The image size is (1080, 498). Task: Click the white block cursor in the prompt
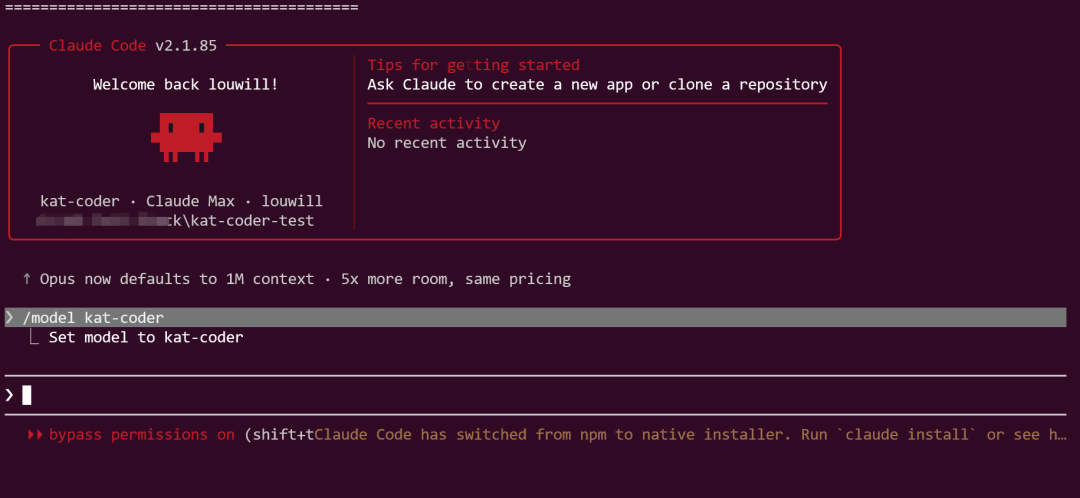click(27, 395)
